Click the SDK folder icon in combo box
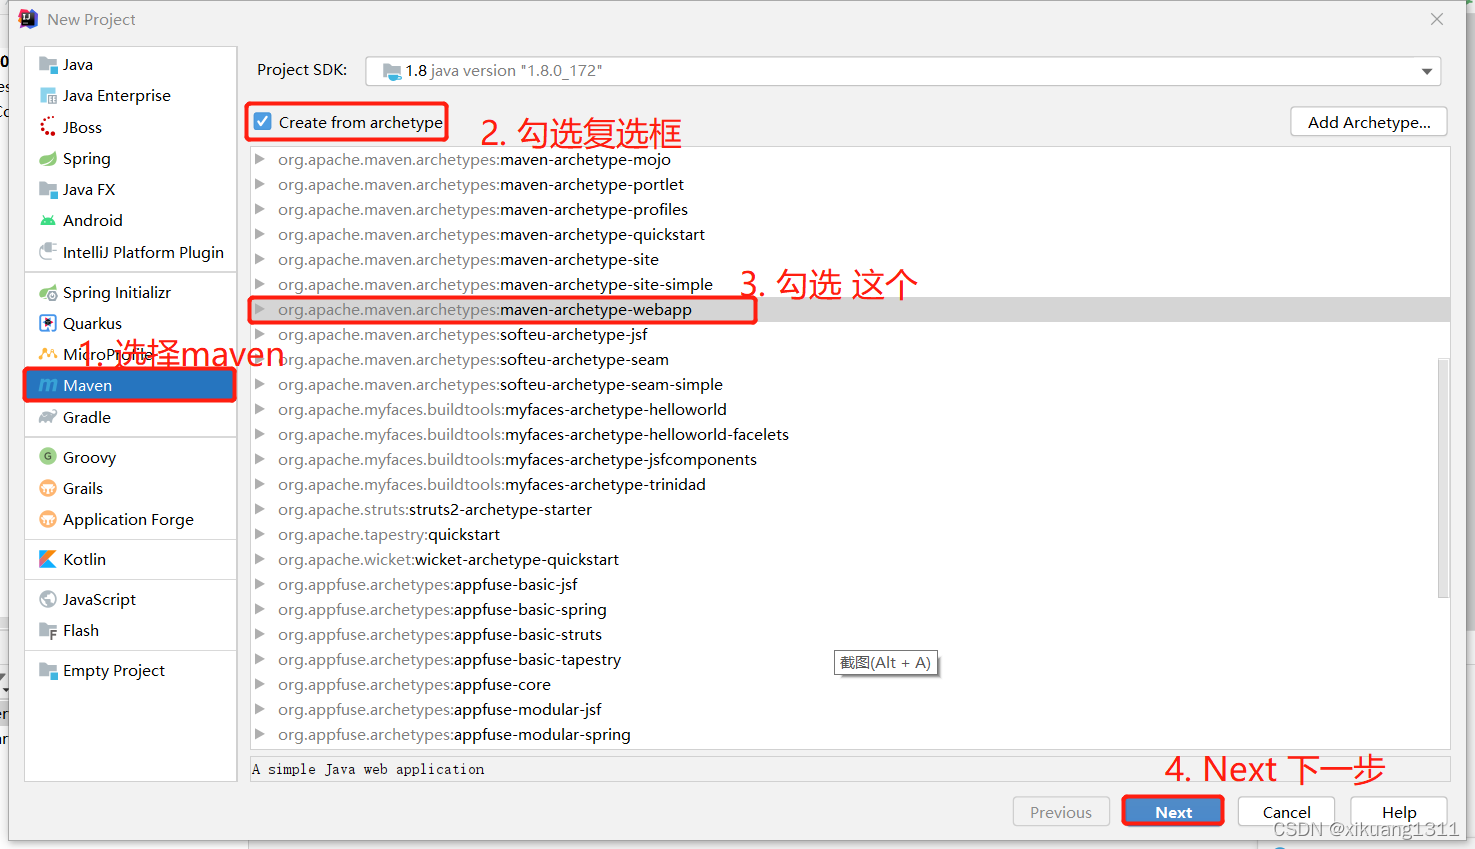The image size is (1475, 849). pos(392,71)
